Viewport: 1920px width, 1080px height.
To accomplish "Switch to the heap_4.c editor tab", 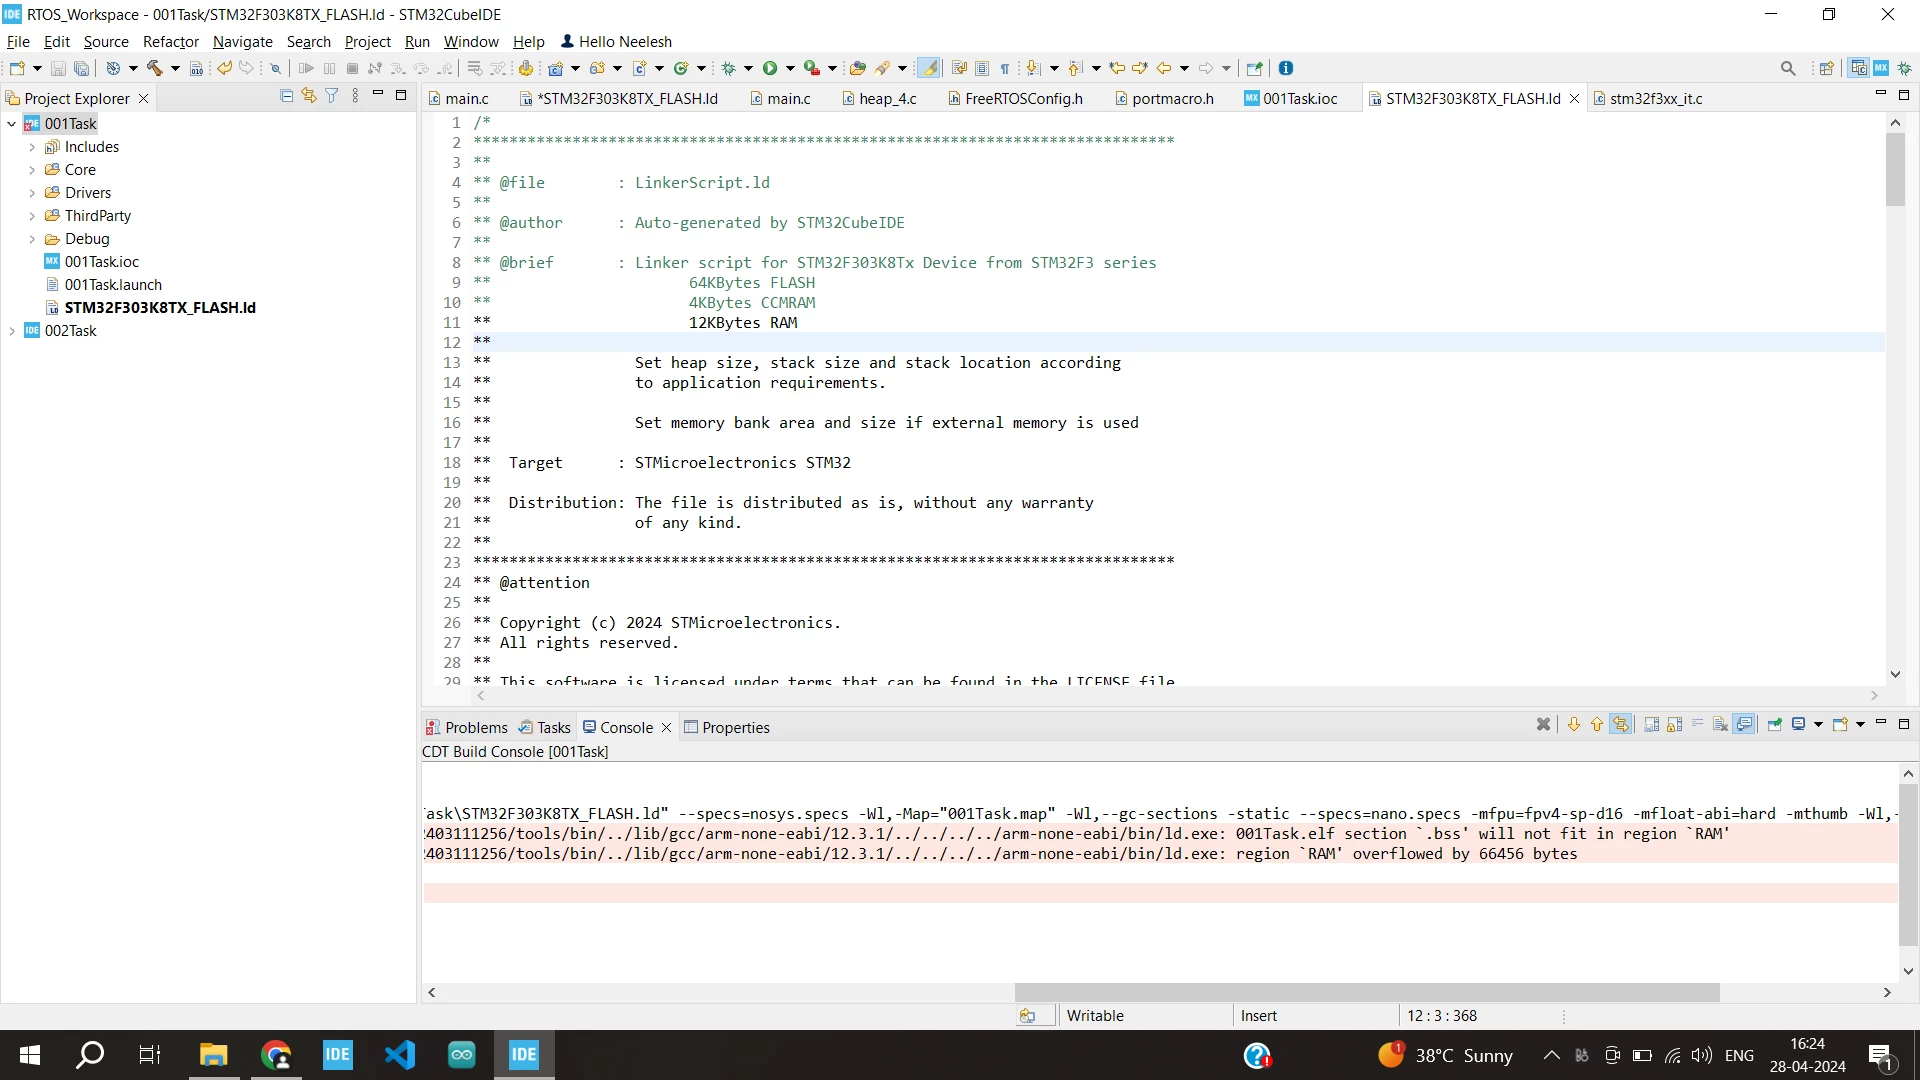I will (x=878, y=98).
